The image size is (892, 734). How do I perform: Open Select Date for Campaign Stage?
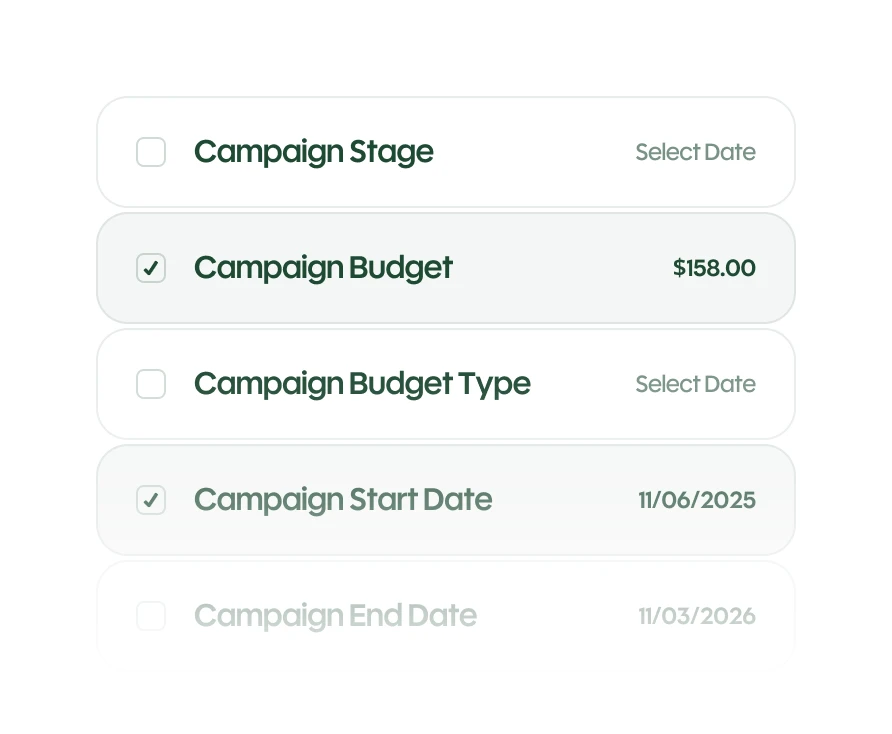[x=695, y=152]
